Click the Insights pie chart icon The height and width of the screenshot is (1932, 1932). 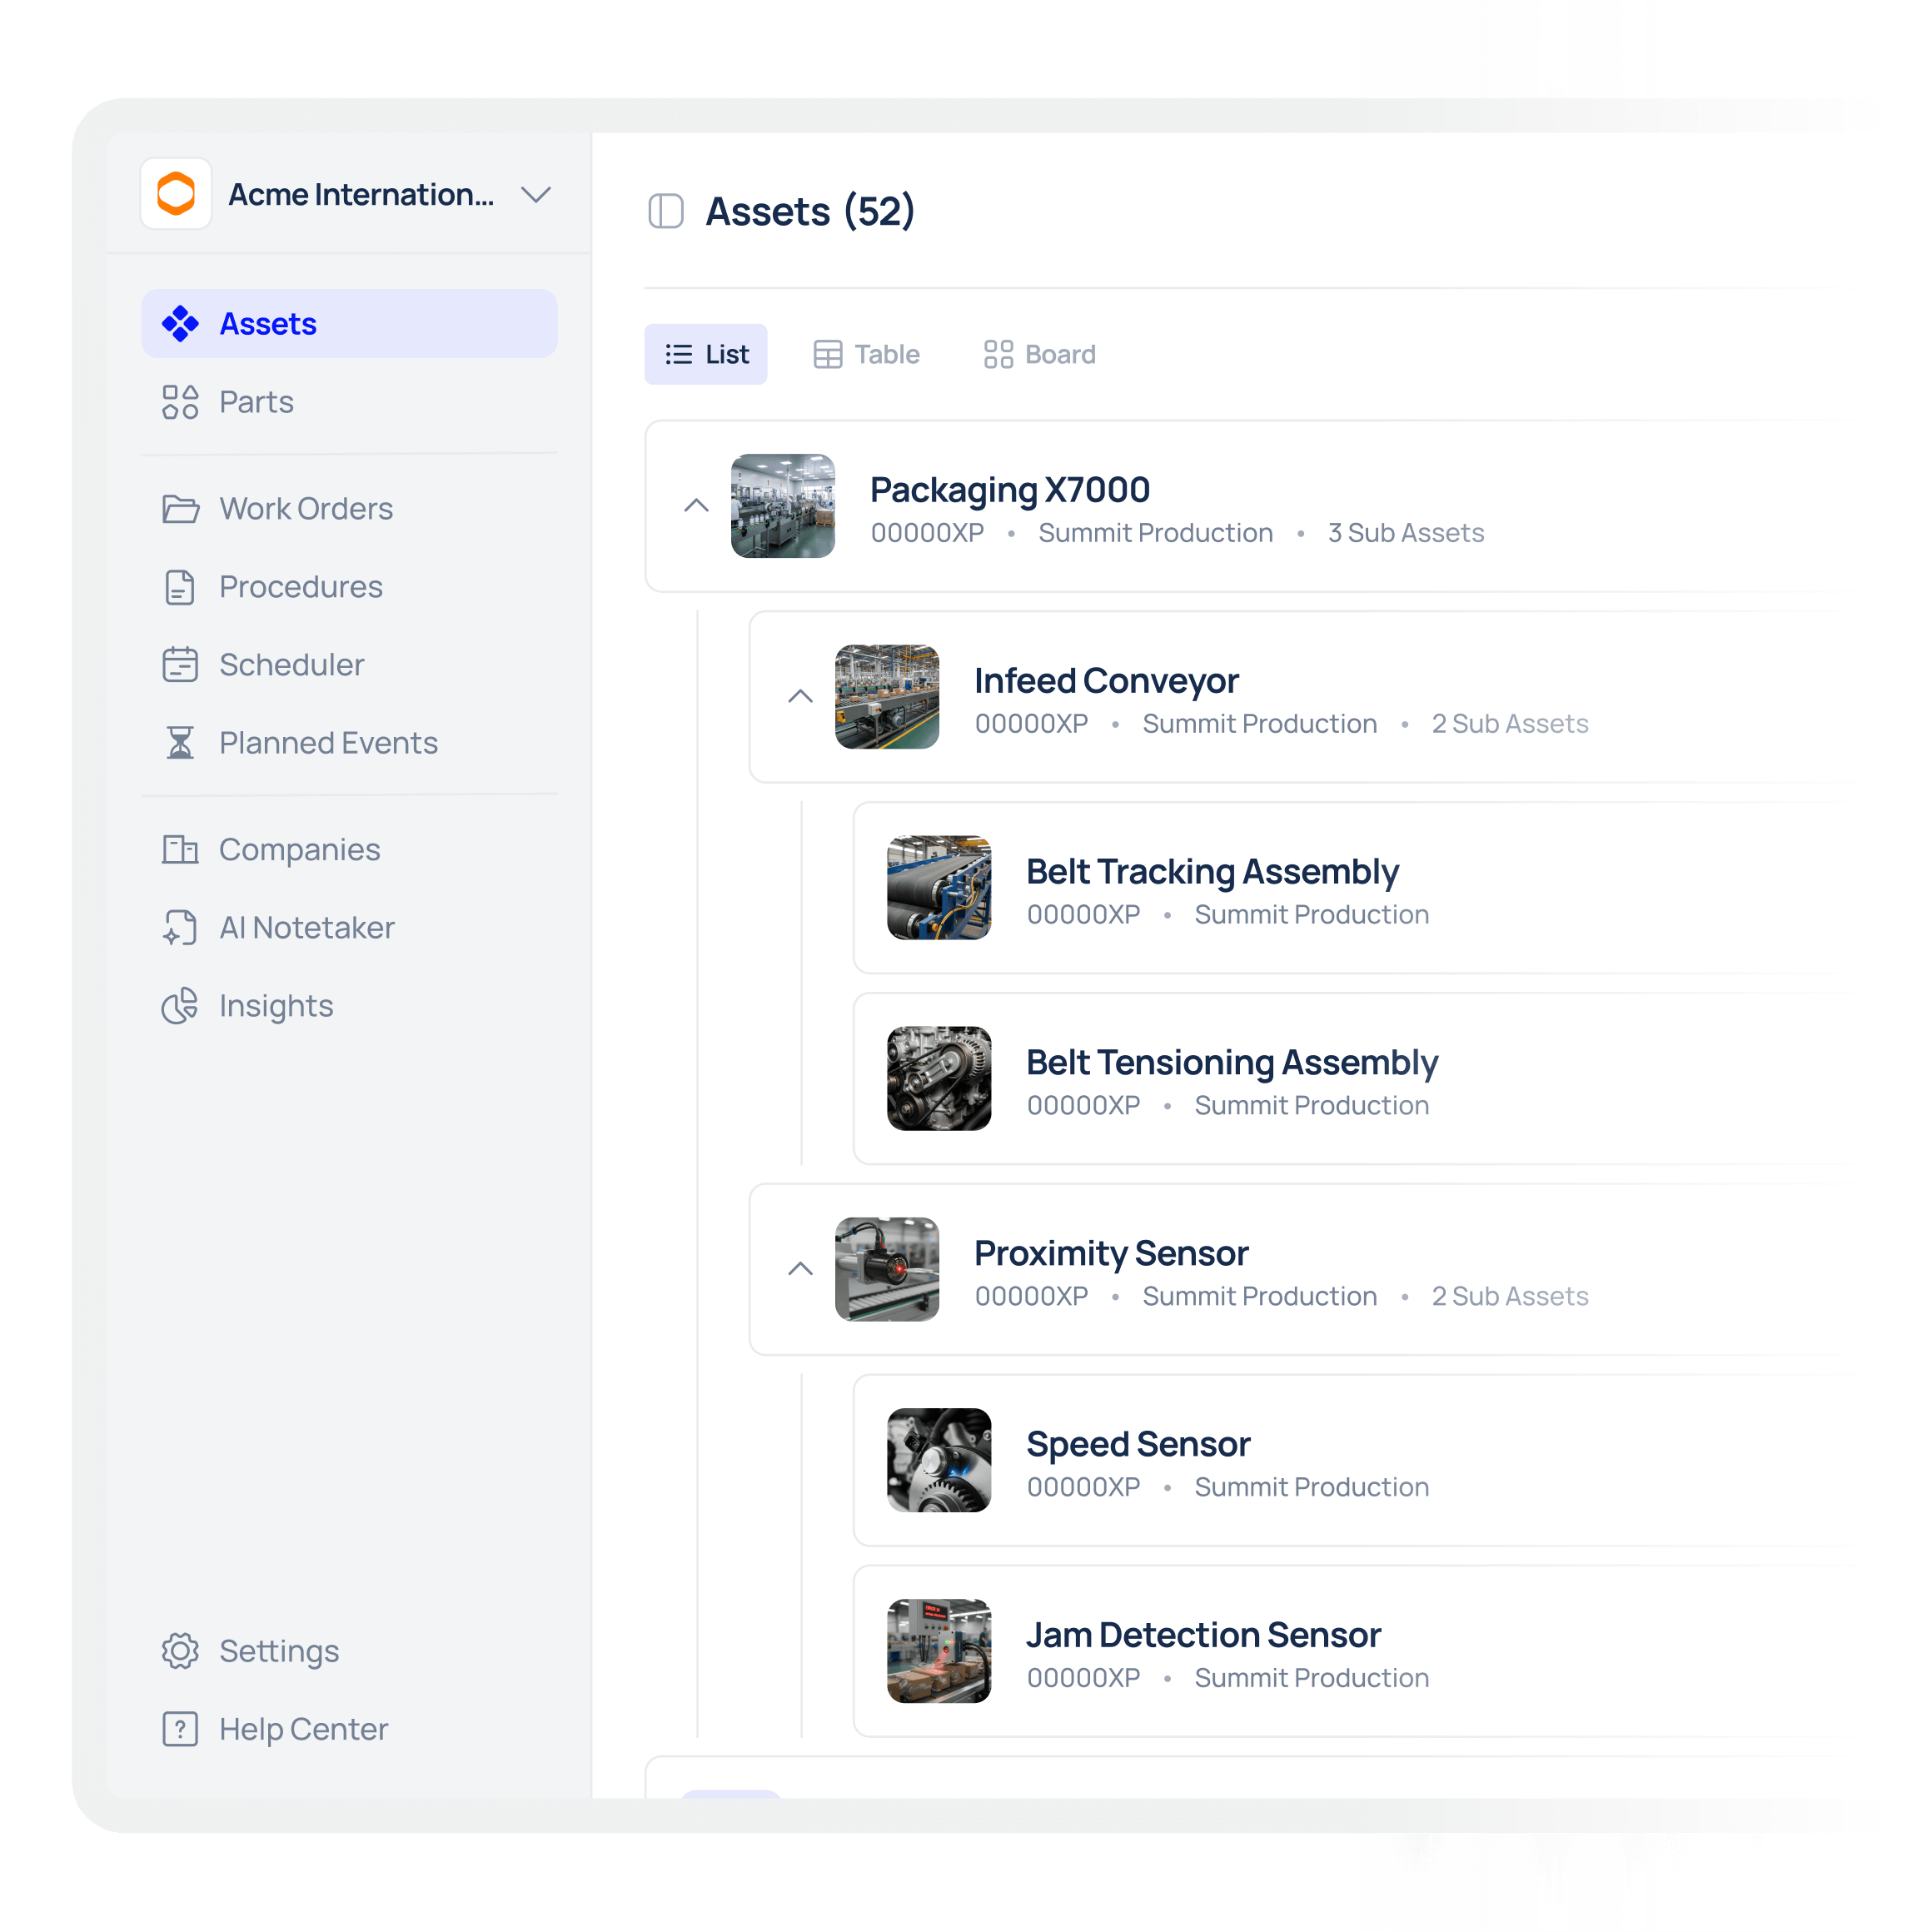coord(180,1006)
